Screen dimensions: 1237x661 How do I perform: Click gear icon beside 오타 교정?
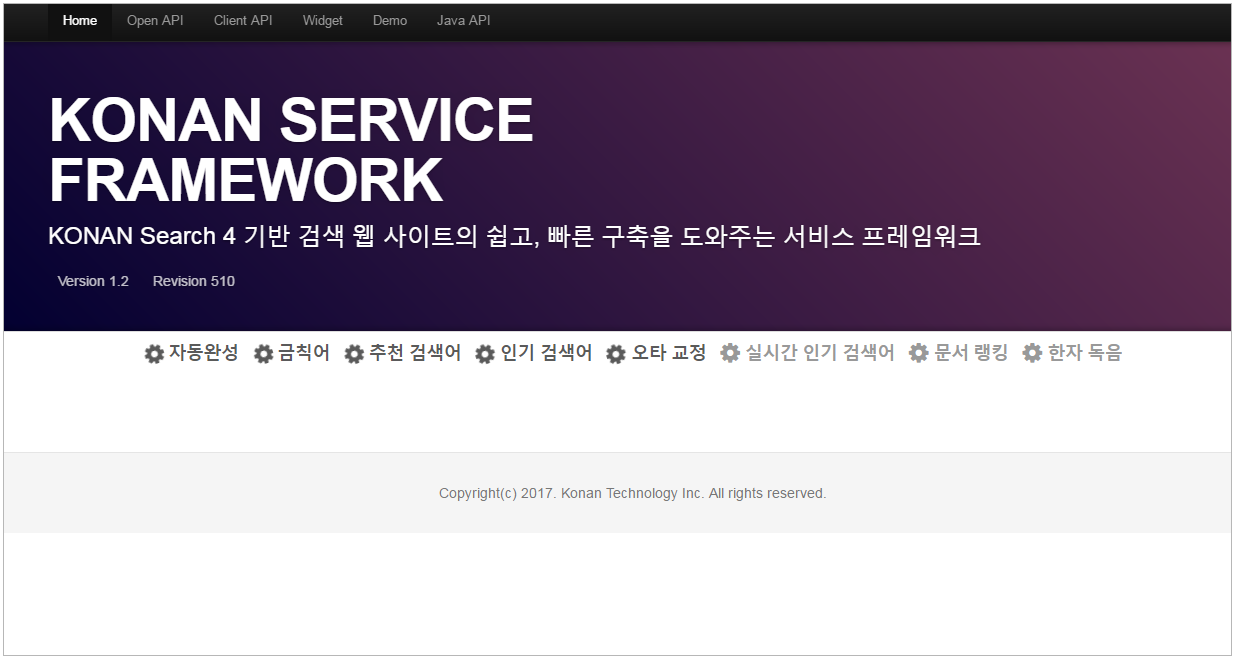[x=616, y=354]
